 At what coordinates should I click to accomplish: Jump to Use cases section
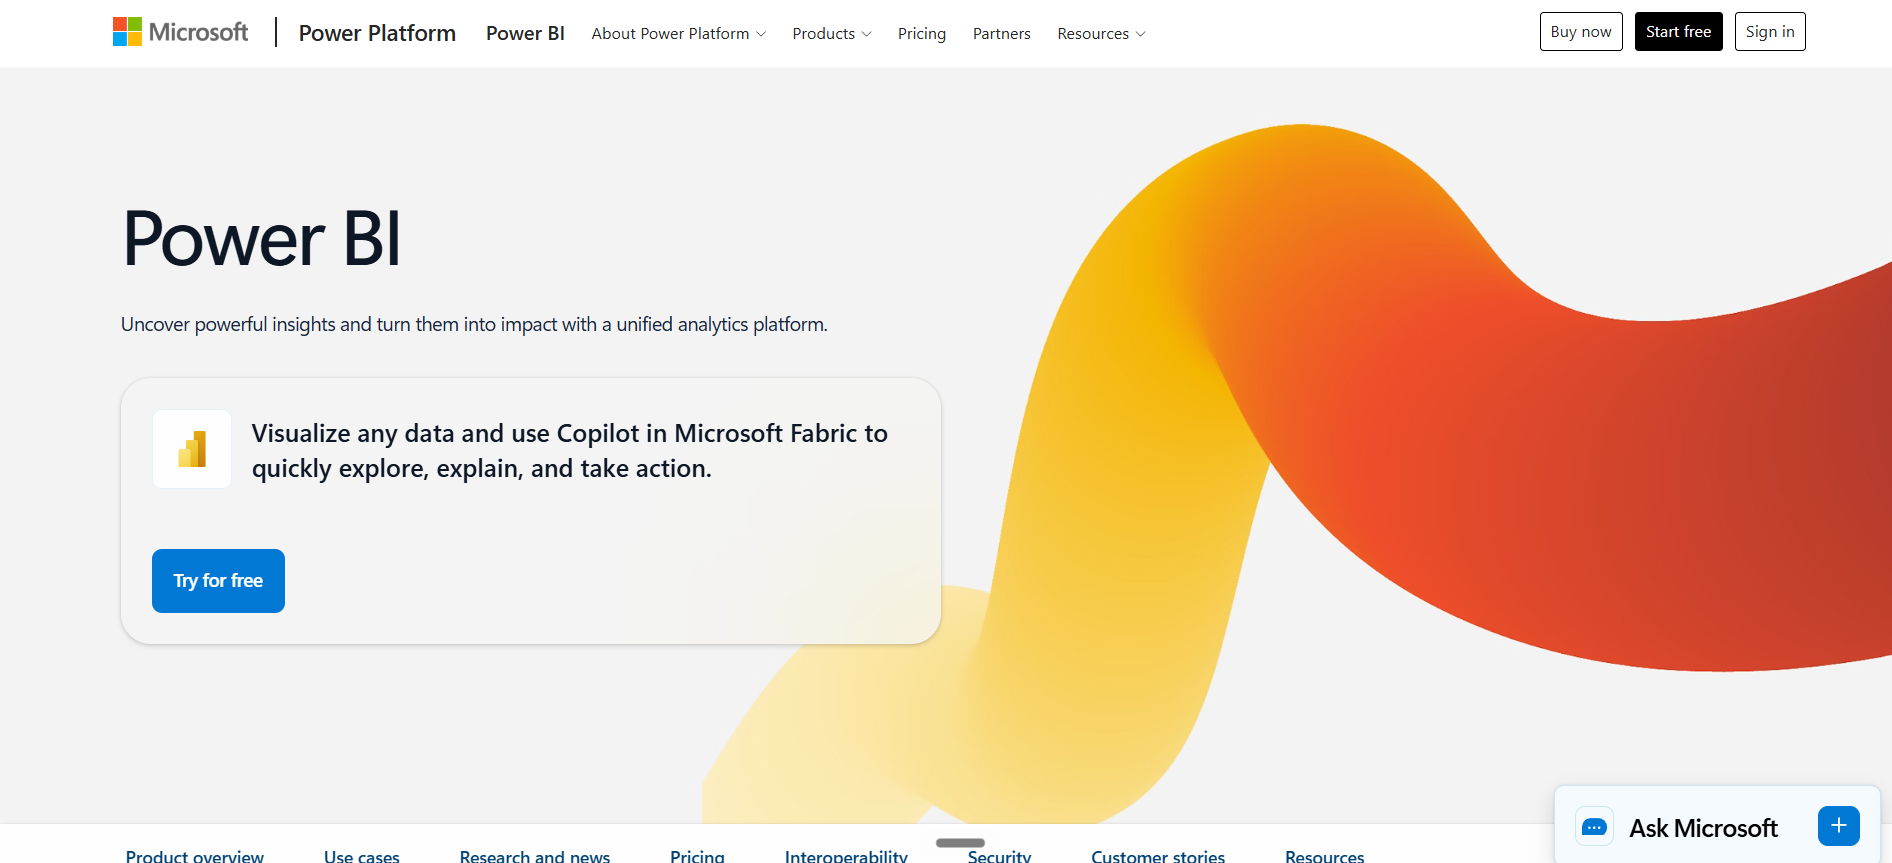362,856
